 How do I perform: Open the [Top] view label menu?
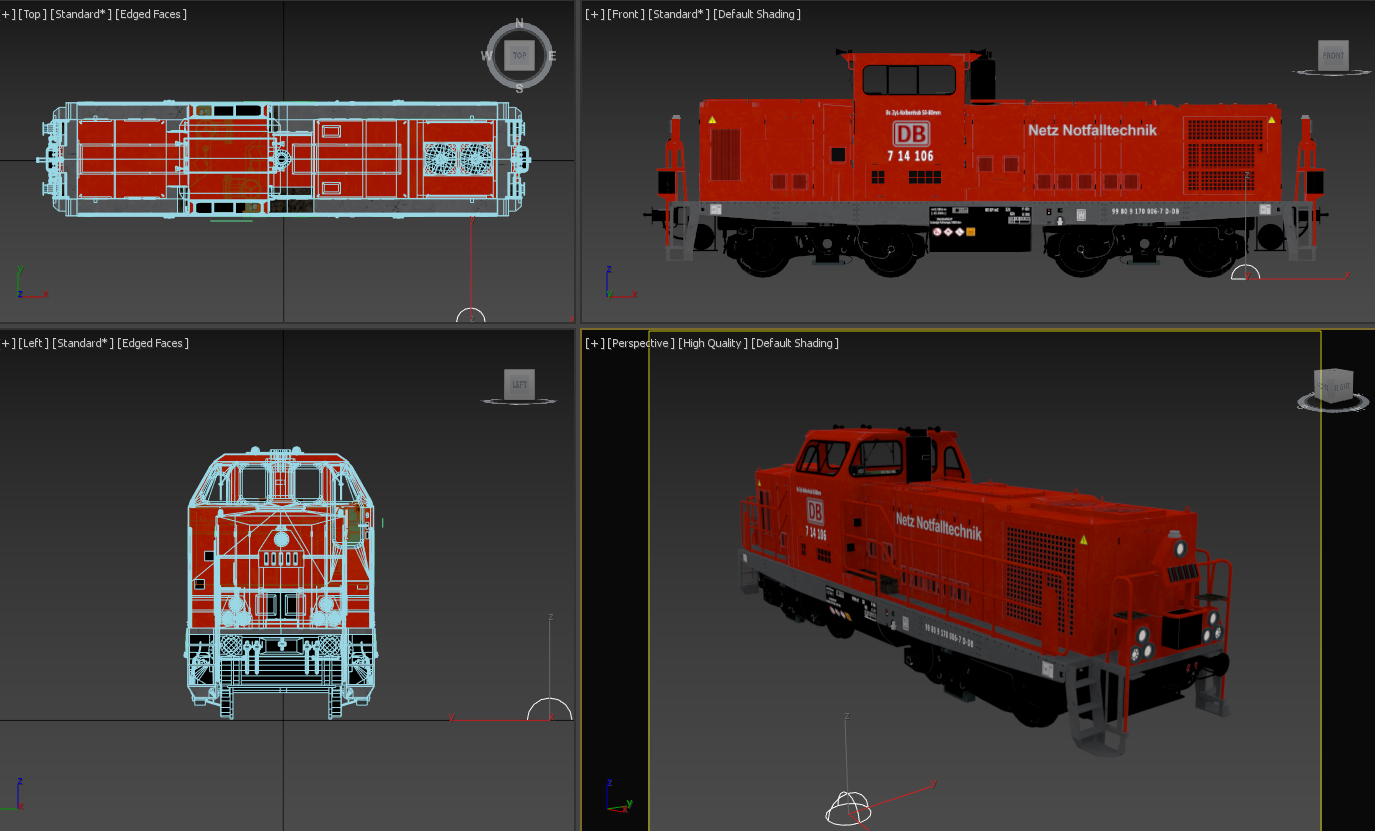pyautogui.click(x=33, y=14)
